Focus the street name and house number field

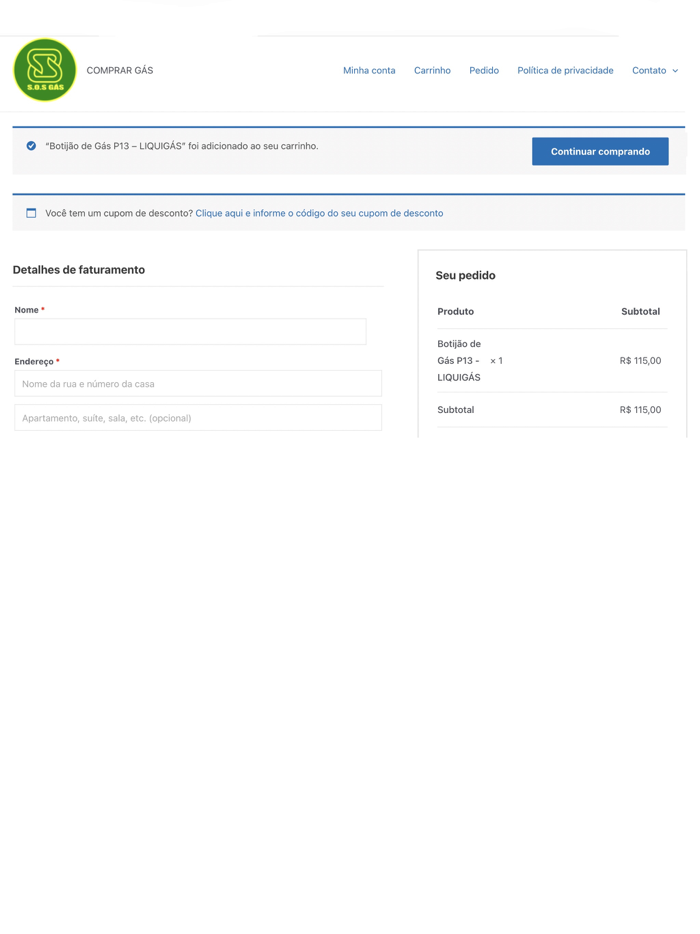tap(198, 384)
